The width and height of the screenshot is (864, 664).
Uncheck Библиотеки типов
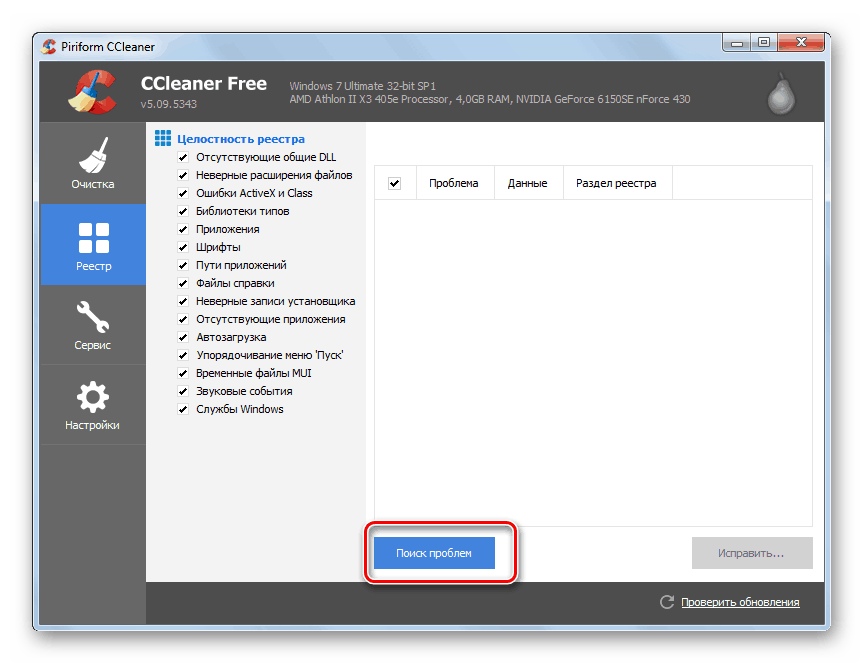(x=183, y=211)
